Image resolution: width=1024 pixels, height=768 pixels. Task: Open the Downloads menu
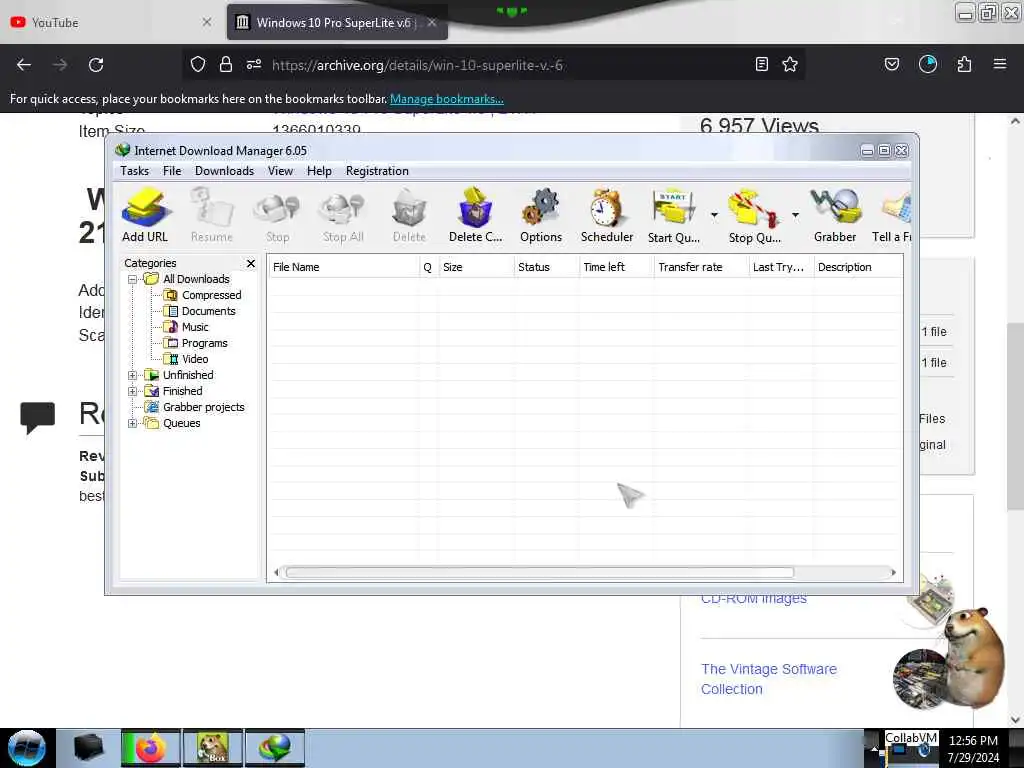click(224, 171)
